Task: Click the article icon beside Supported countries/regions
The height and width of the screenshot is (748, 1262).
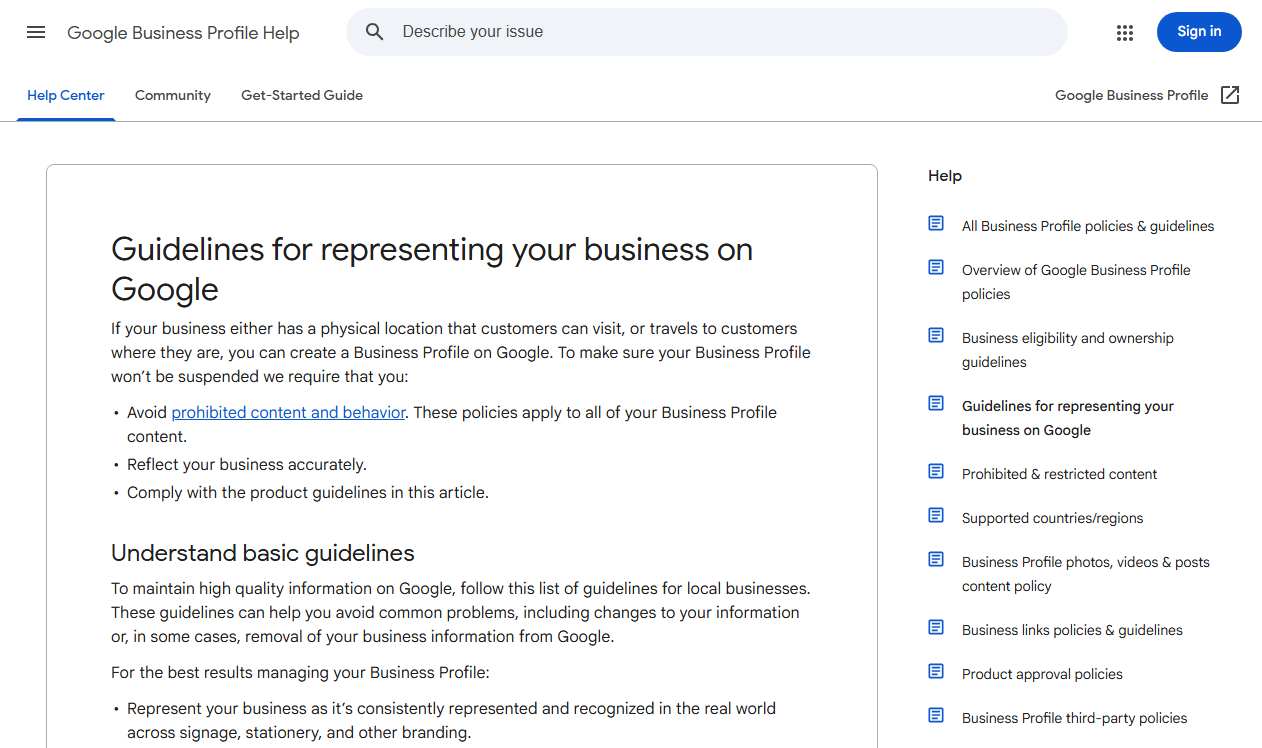Action: tap(936, 515)
